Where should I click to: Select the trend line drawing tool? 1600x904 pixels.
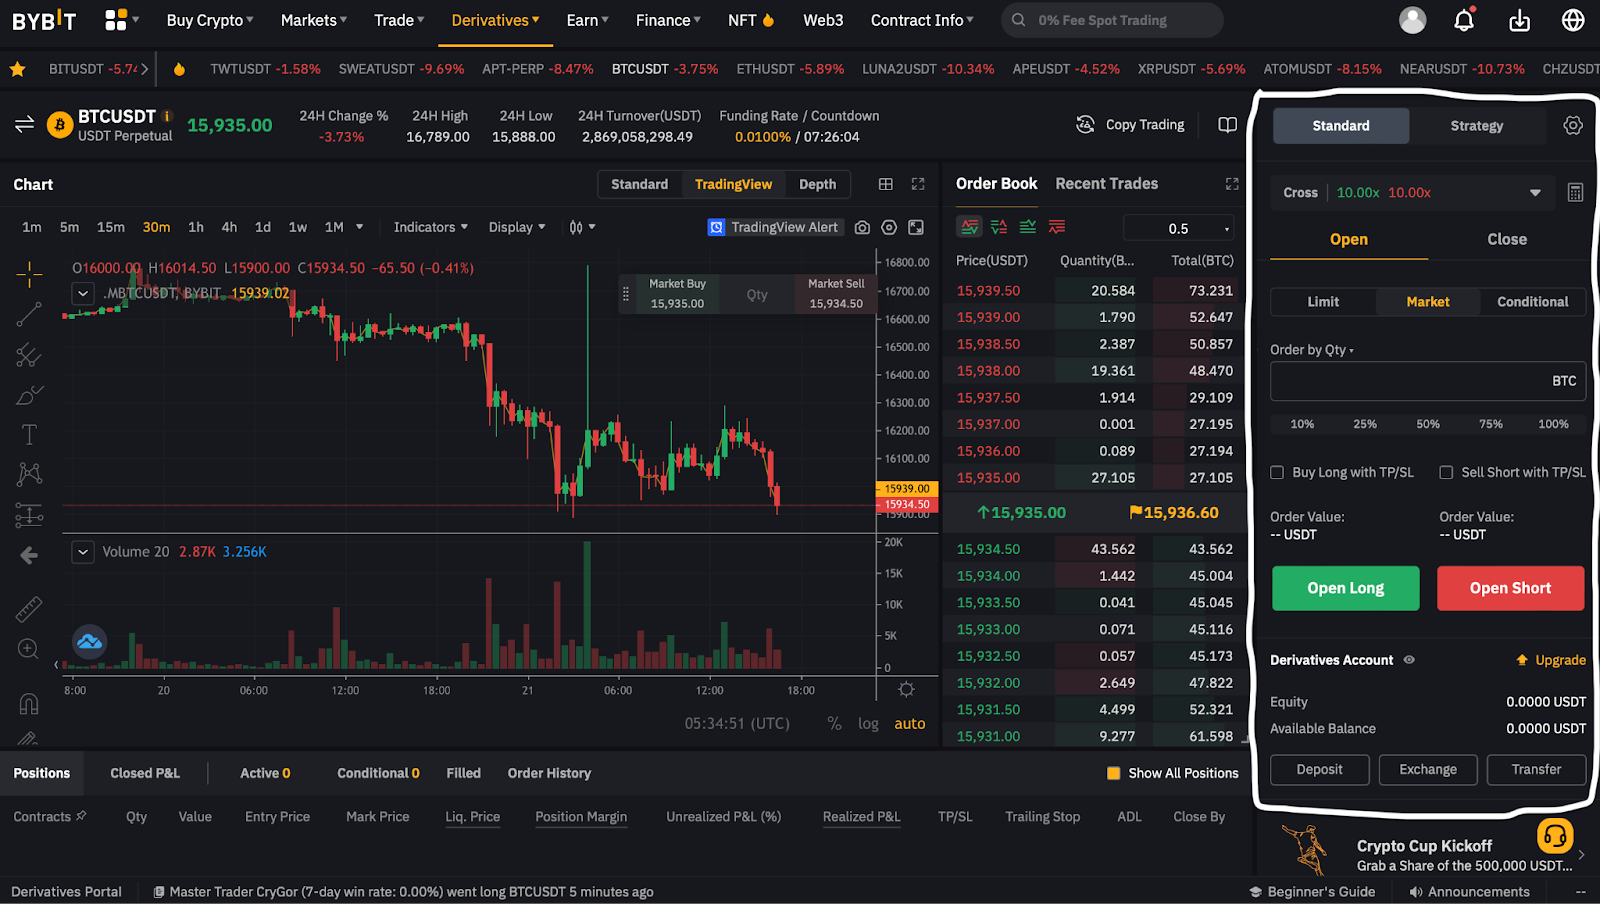[x=29, y=314]
